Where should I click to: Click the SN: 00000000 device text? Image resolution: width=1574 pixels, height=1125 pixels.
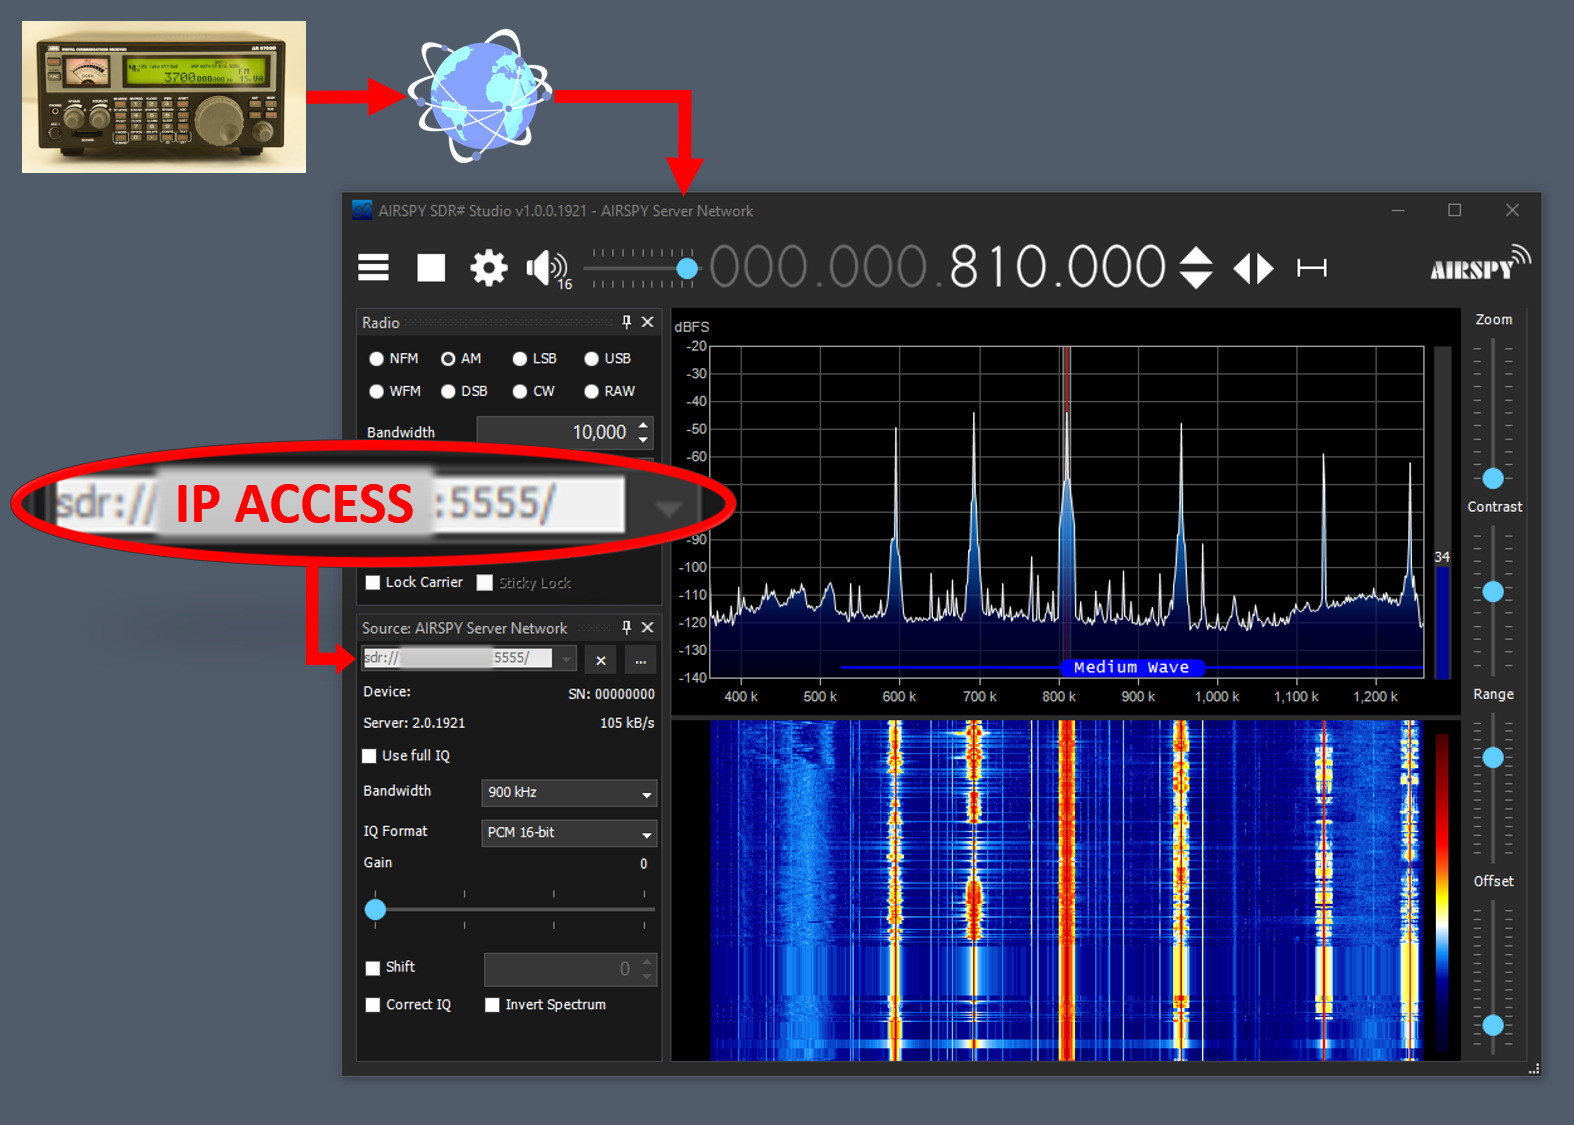612,694
